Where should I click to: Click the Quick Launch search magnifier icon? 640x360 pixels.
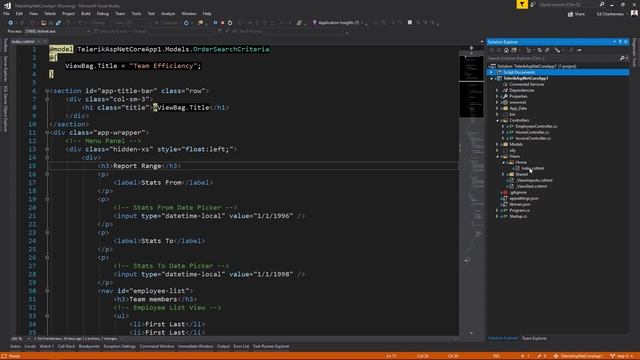point(602,4)
